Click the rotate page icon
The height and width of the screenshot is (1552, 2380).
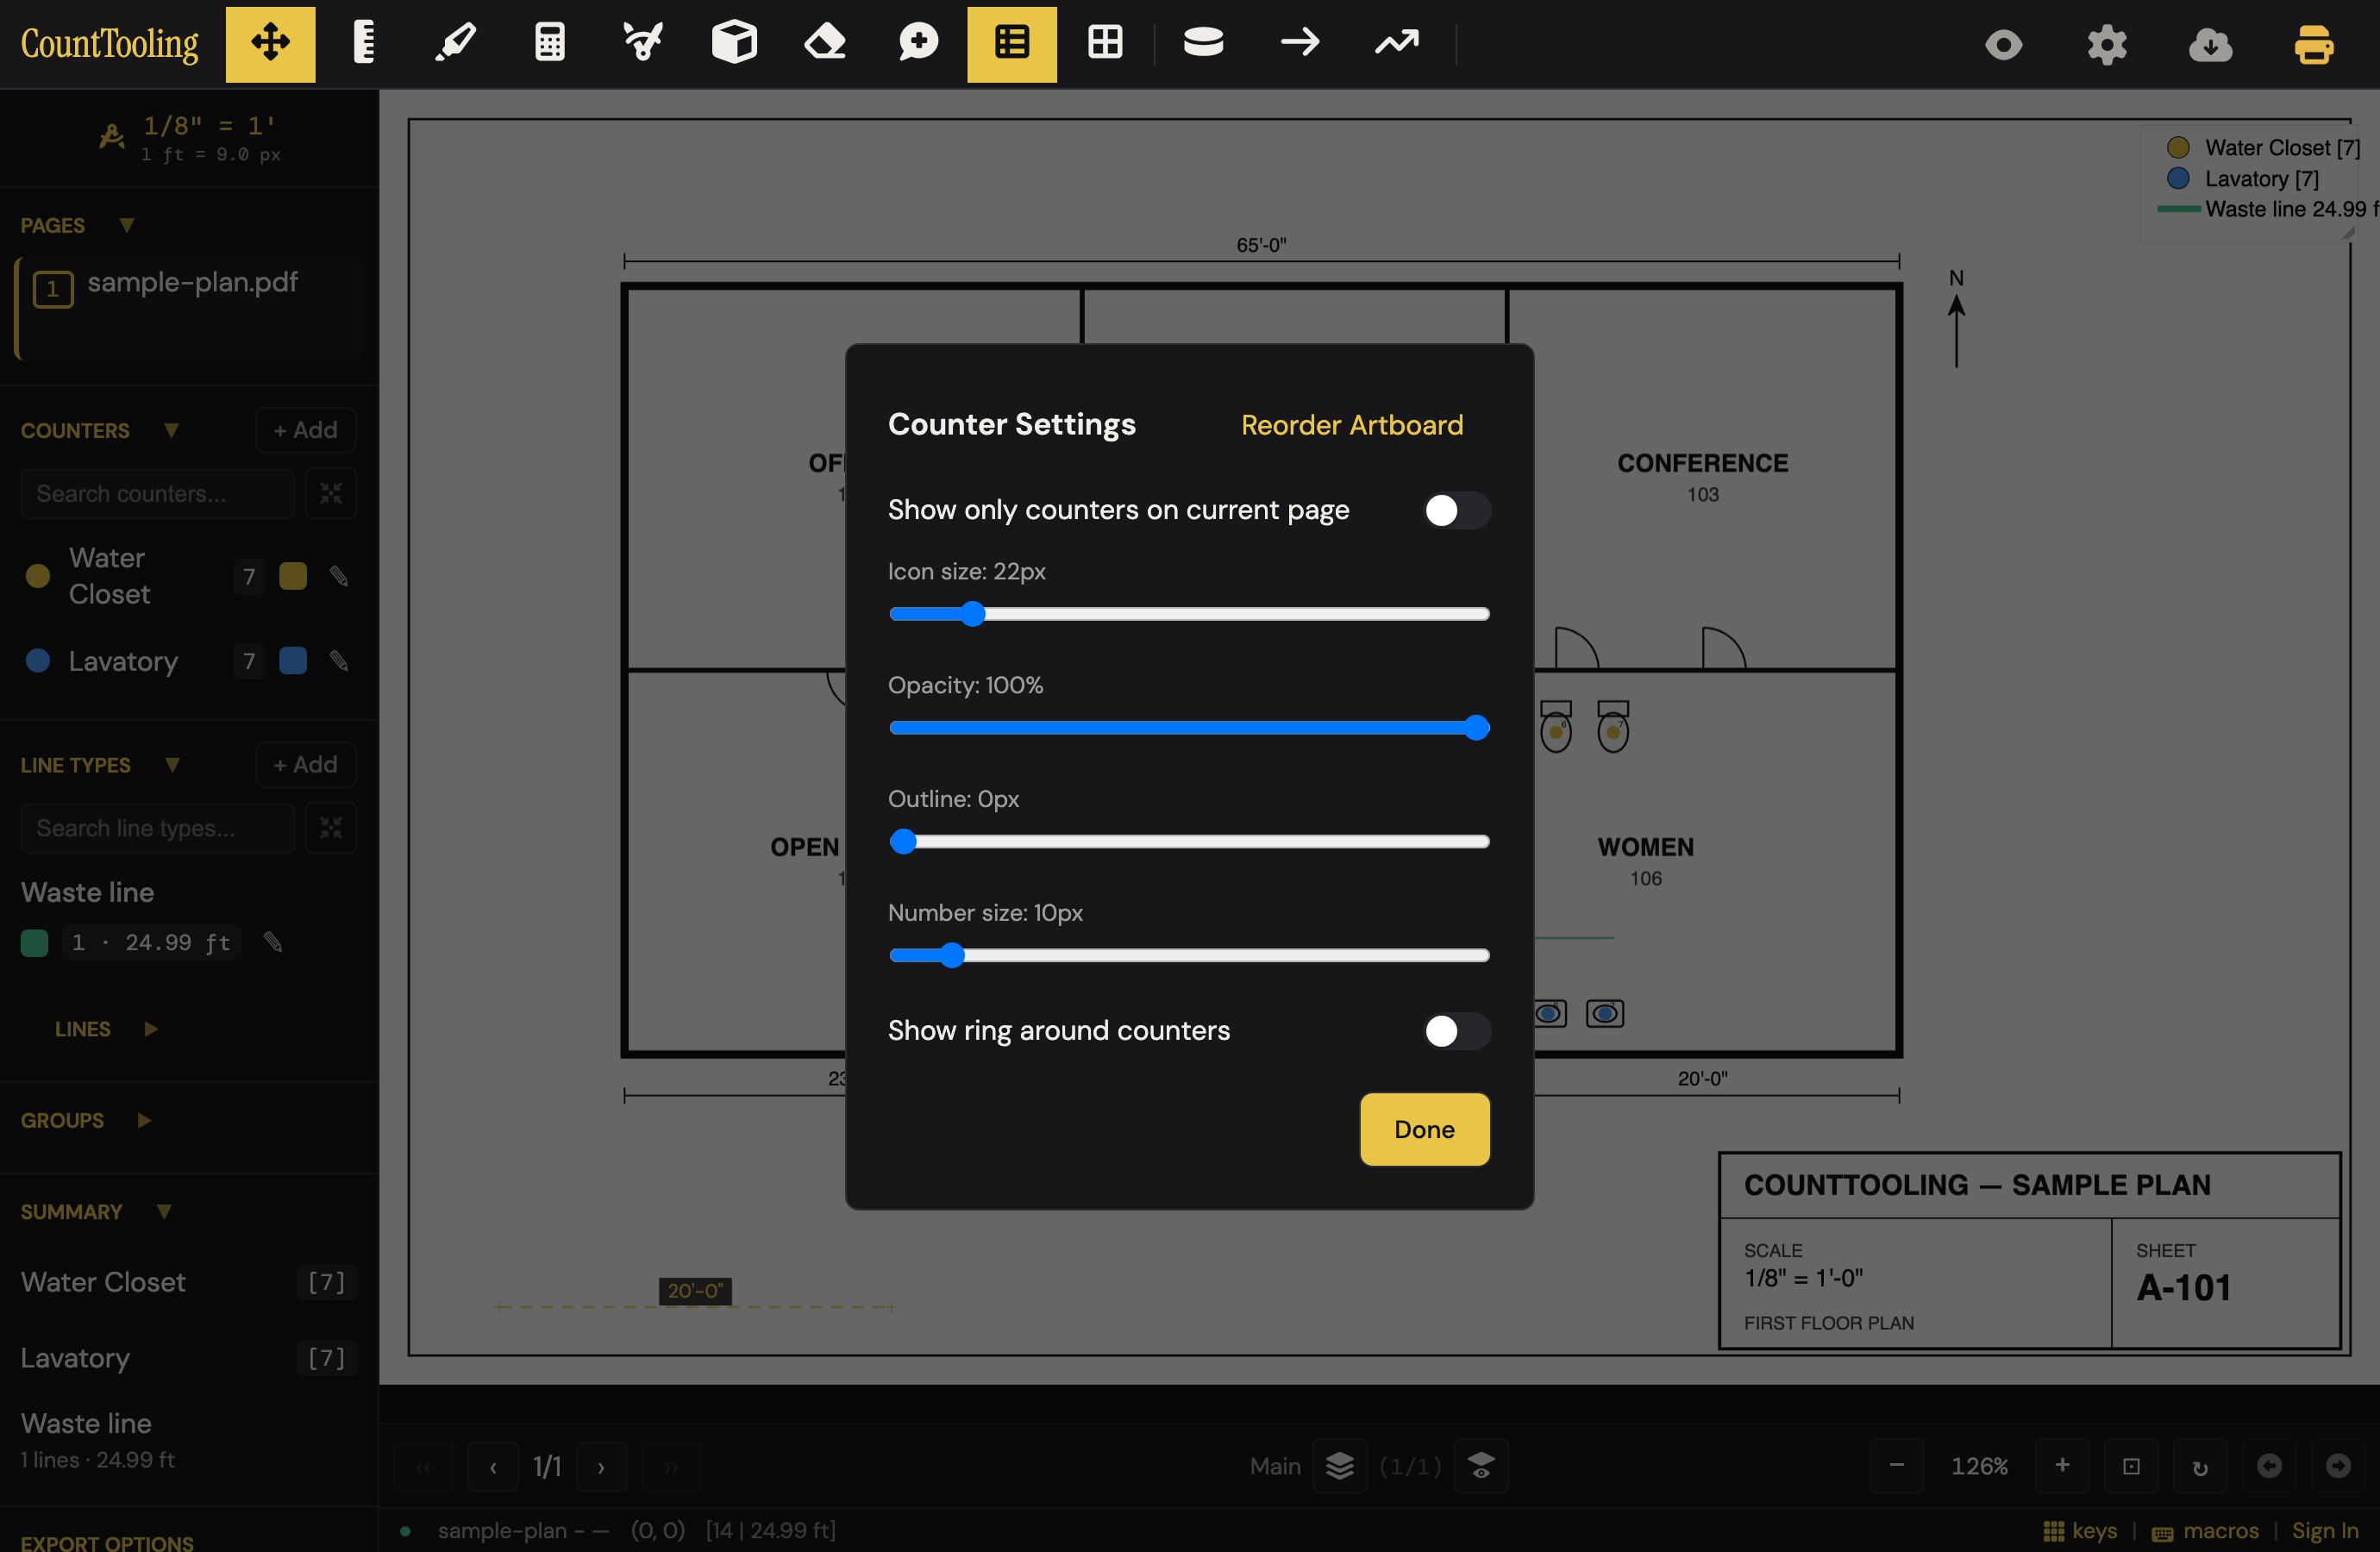pyautogui.click(x=2200, y=1466)
